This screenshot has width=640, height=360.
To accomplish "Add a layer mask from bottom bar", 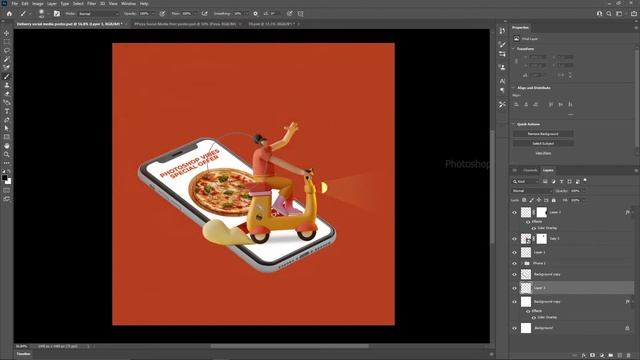I will click(593, 356).
